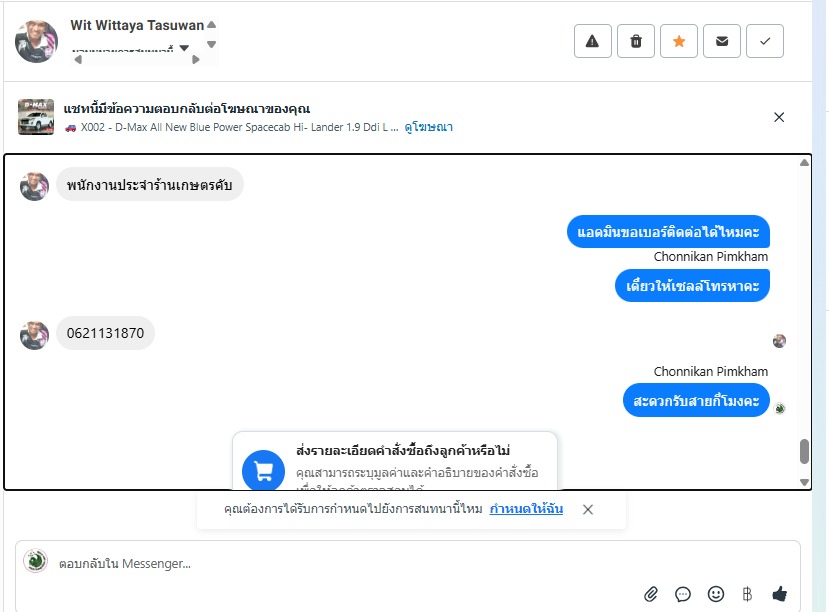Open the ดูโฆษณา link
This screenshot has width=829, height=612.
click(428, 127)
